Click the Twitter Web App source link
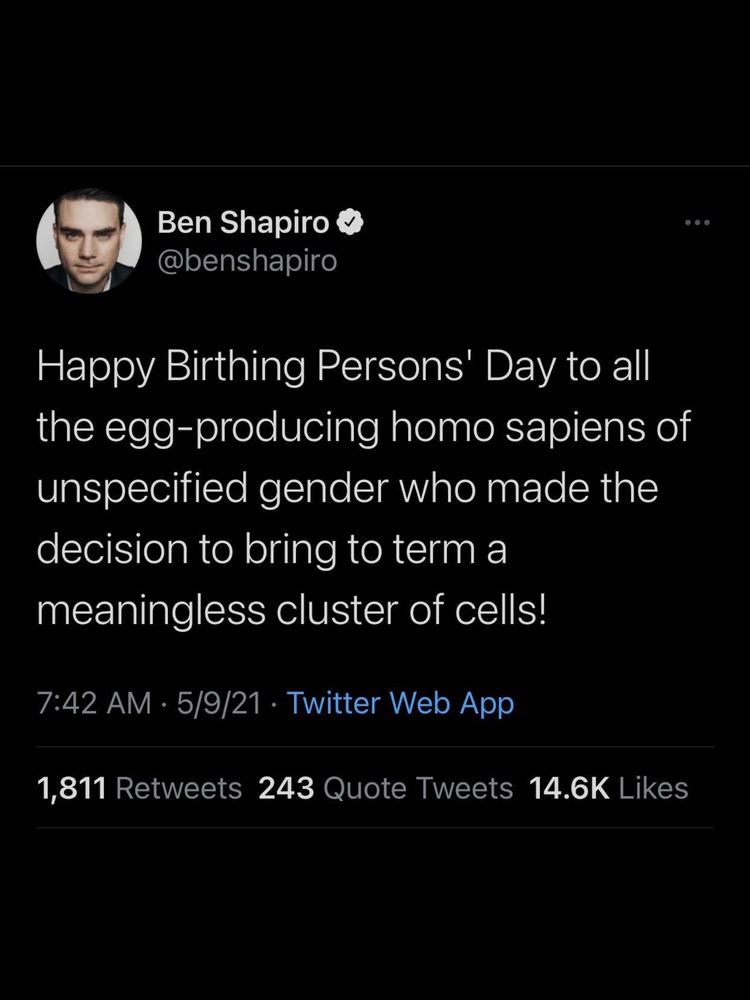The image size is (750, 1000). coord(400,703)
